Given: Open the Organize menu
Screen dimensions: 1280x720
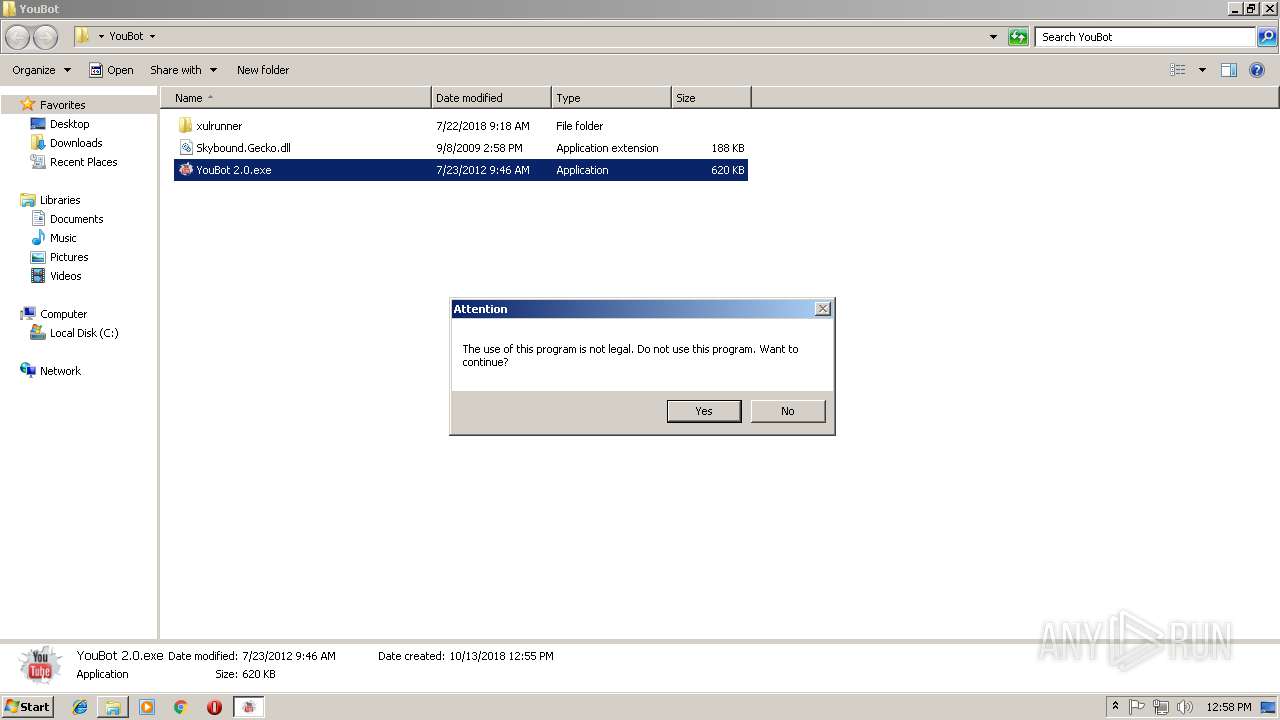Looking at the screenshot, I should (42, 70).
